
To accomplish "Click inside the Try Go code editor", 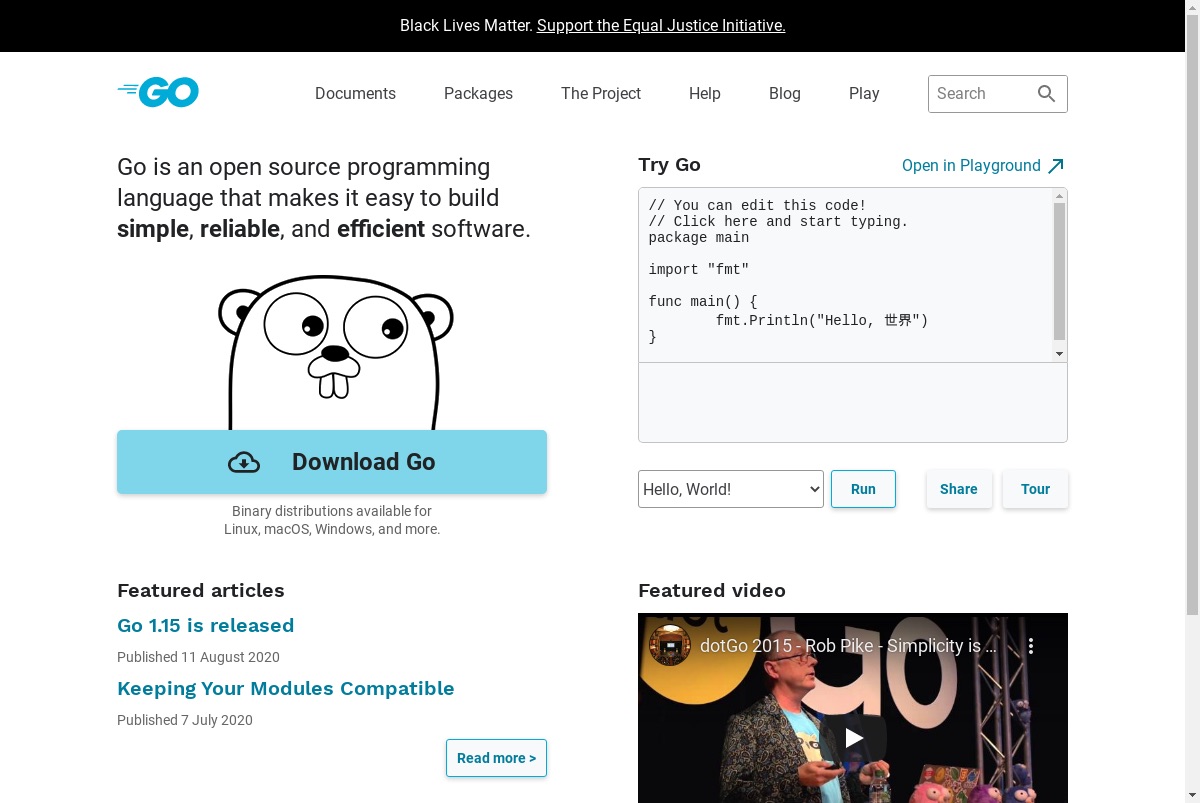I will (x=845, y=275).
